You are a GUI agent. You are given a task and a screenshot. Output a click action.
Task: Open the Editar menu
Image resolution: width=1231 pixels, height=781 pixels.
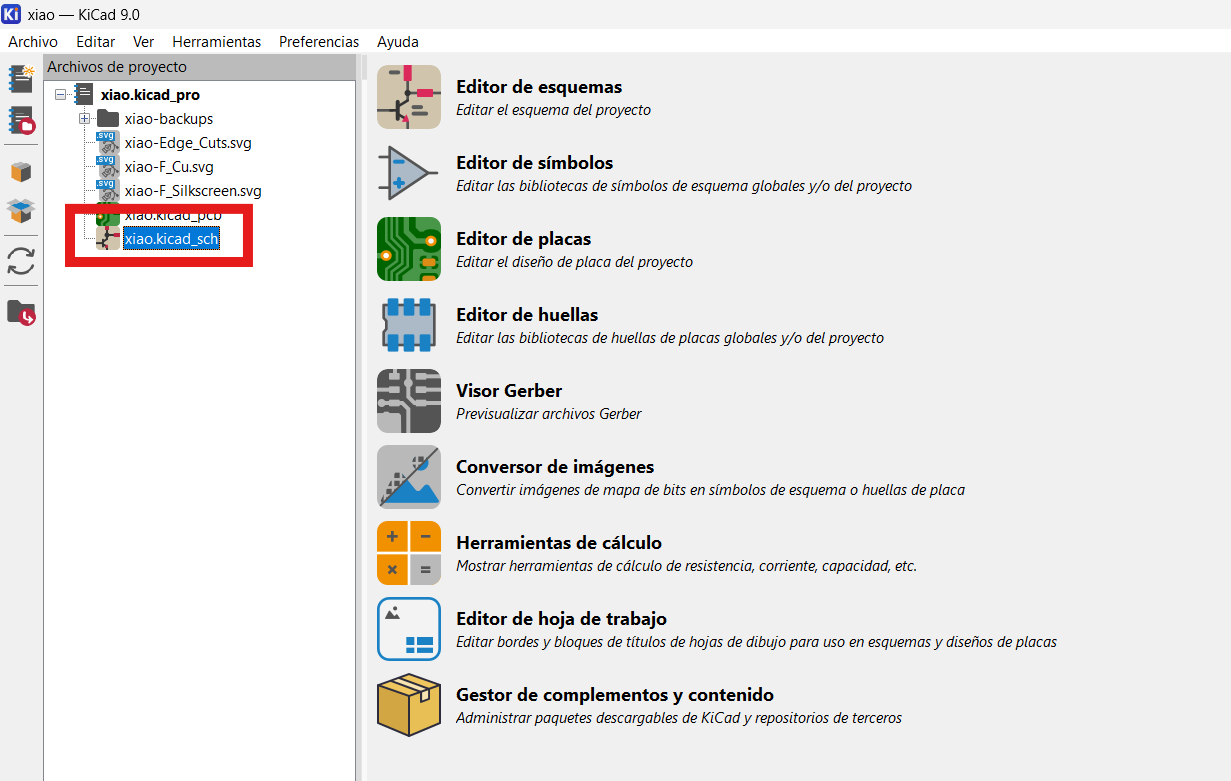tap(96, 42)
